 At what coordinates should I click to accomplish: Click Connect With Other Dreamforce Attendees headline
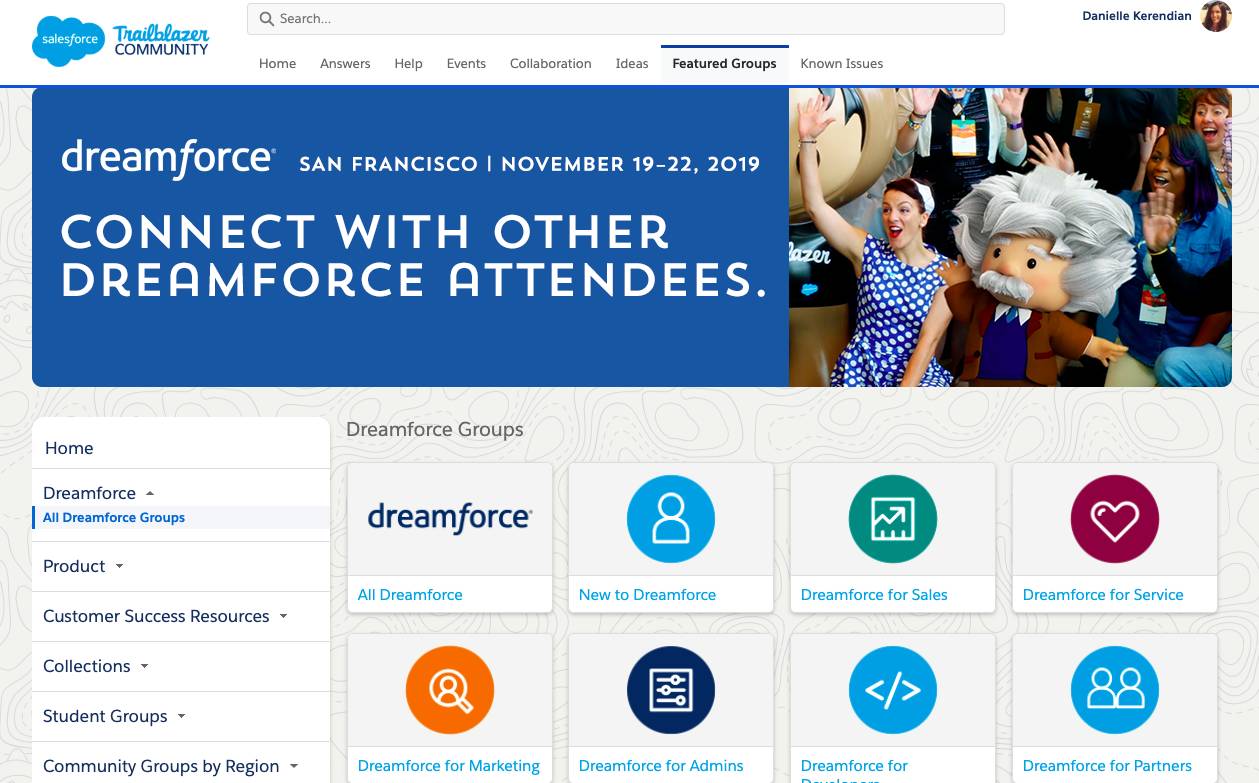[413, 257]
